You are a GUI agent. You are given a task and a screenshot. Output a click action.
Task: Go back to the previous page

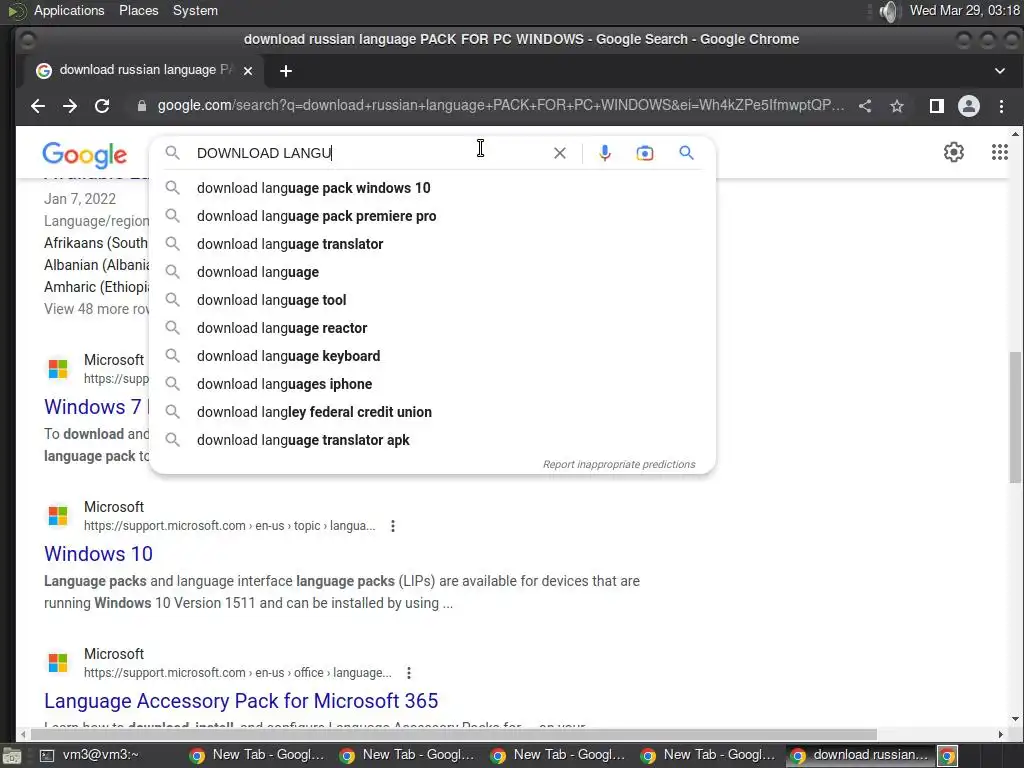(38, 106)
